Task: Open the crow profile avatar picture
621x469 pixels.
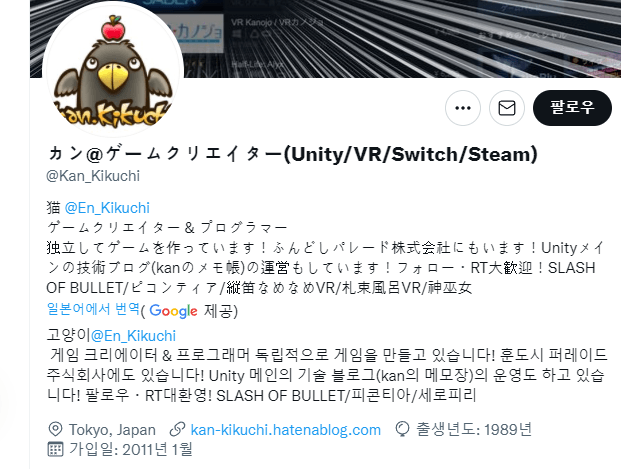Action: (x=113, y=69)
